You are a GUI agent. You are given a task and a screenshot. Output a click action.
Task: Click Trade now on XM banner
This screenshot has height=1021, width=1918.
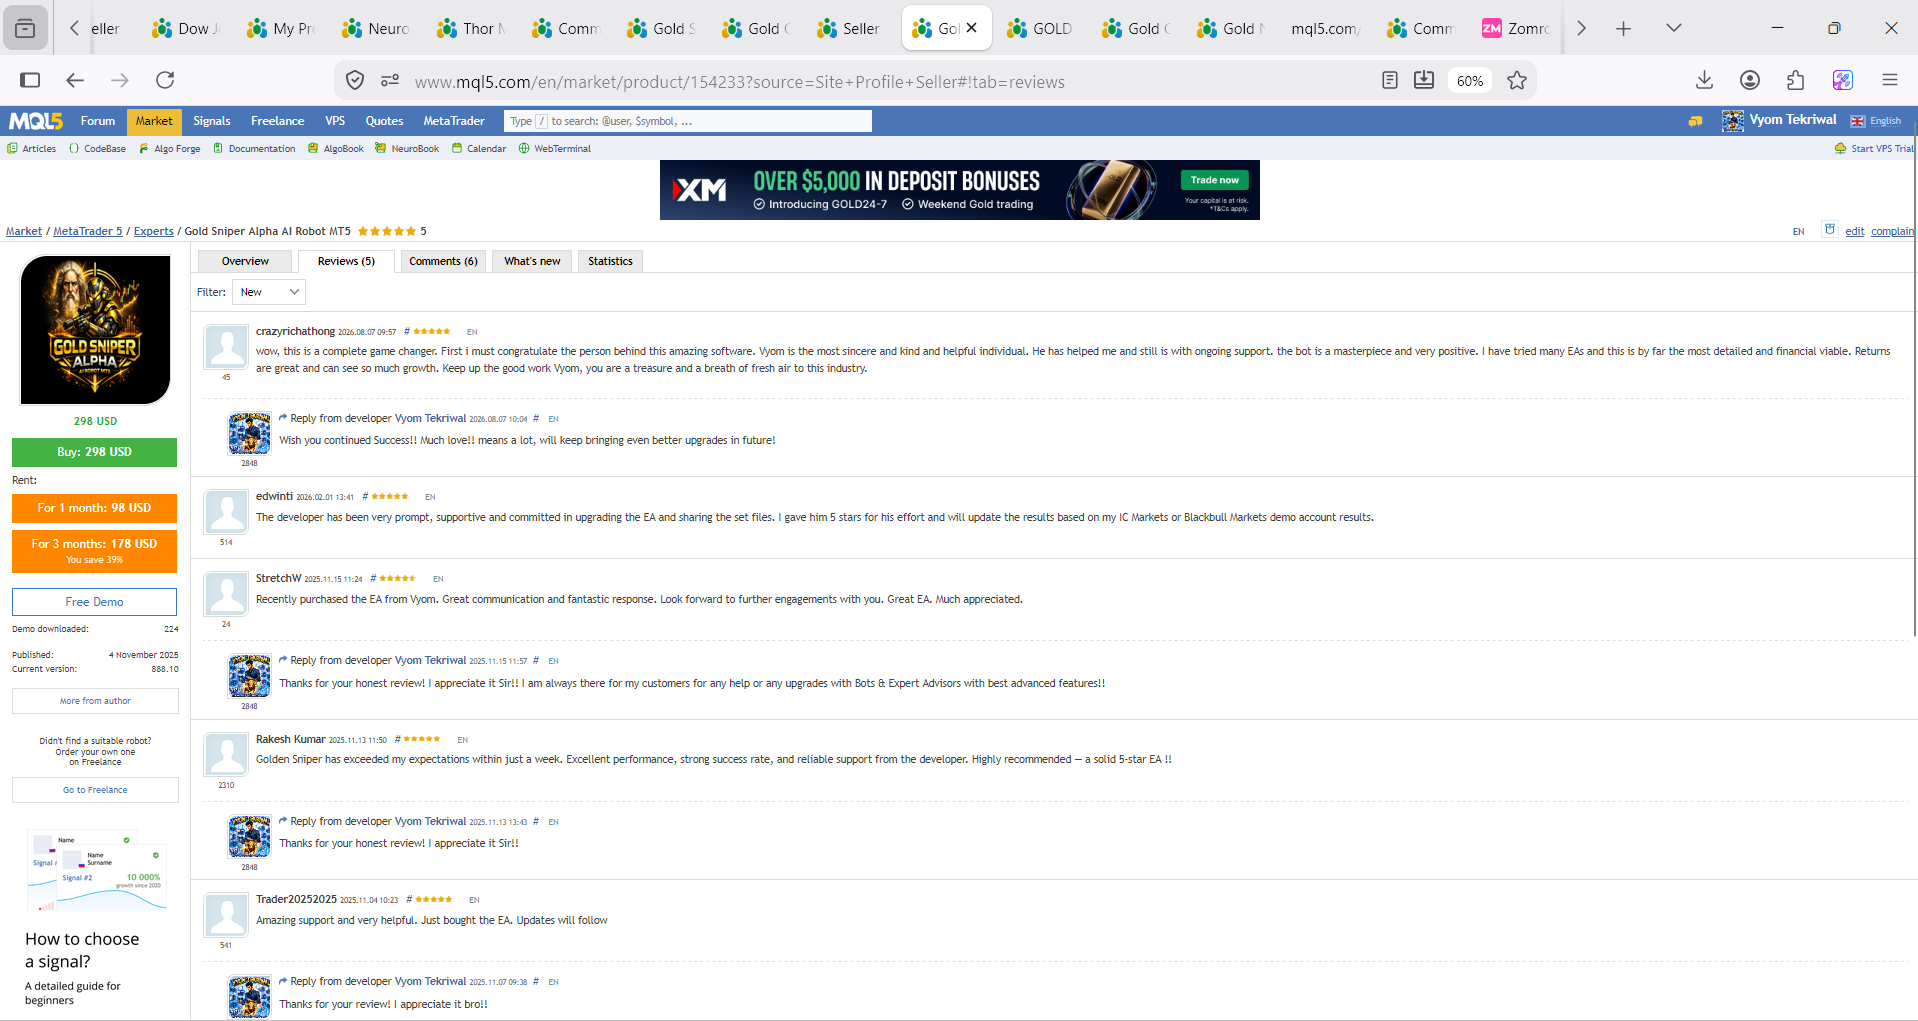(1214, 180)
